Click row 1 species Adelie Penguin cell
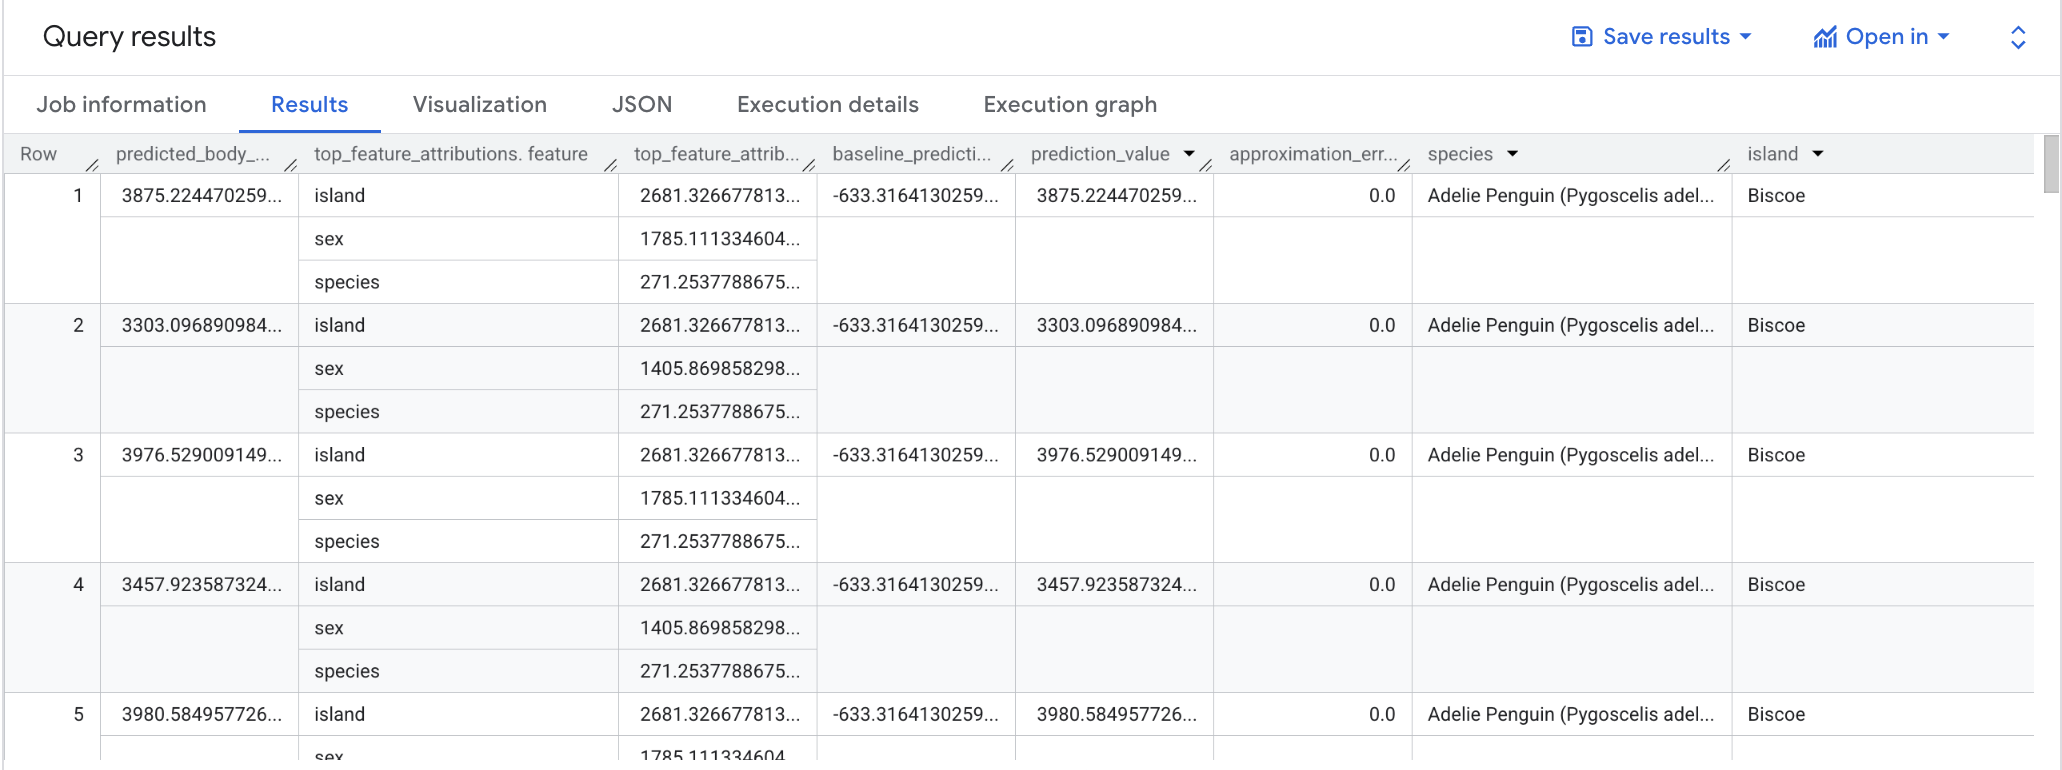The image size is (2062, 770). tap(1571, 196)
